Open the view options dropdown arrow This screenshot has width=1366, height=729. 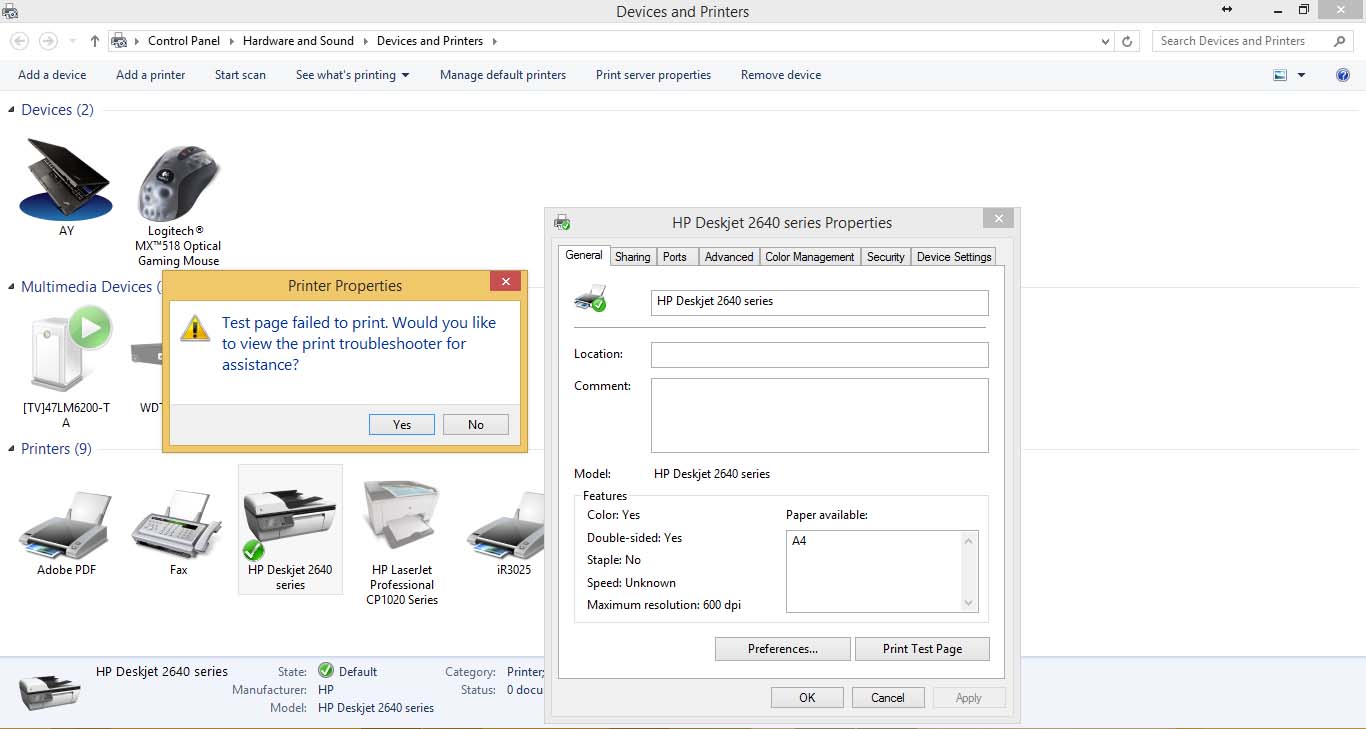pyautogui.click(x=1301, y=75)
